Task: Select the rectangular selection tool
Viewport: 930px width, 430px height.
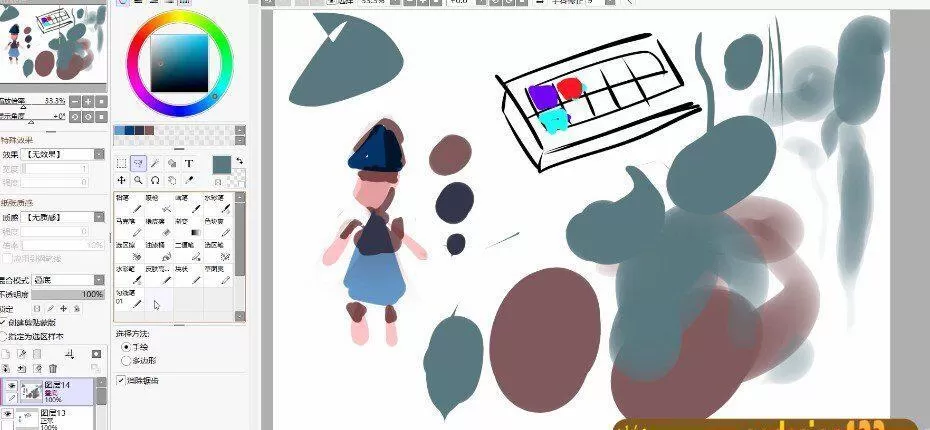Action: (x=122, y=163)
